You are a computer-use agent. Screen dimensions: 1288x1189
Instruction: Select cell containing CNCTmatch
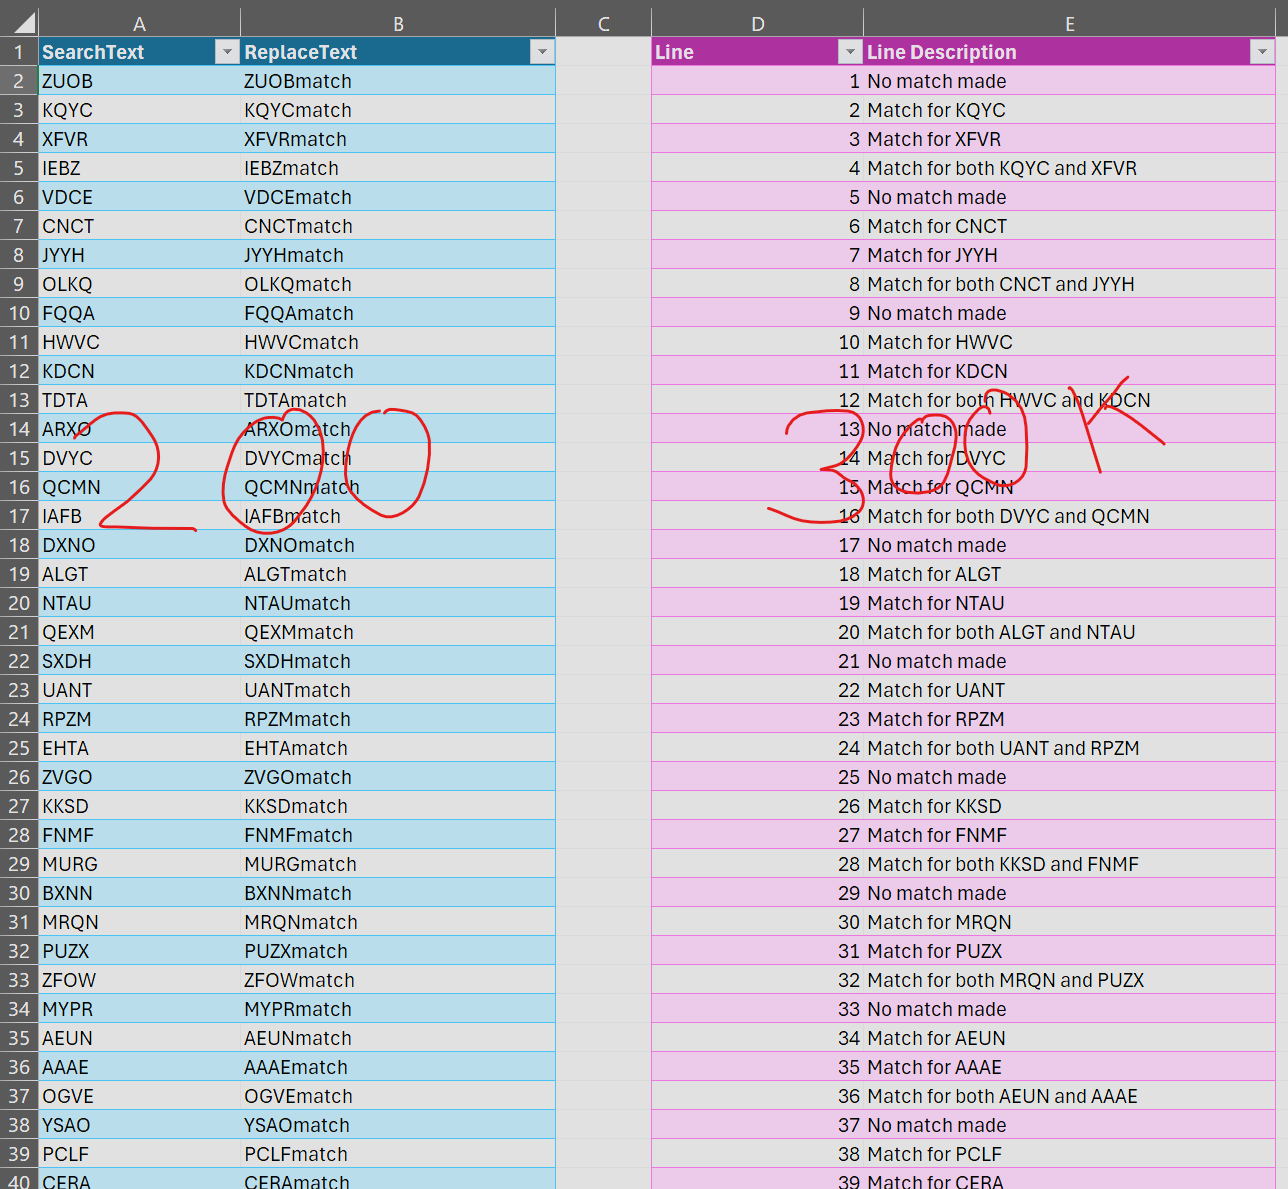pyautogui.click(x=398, y=226)
